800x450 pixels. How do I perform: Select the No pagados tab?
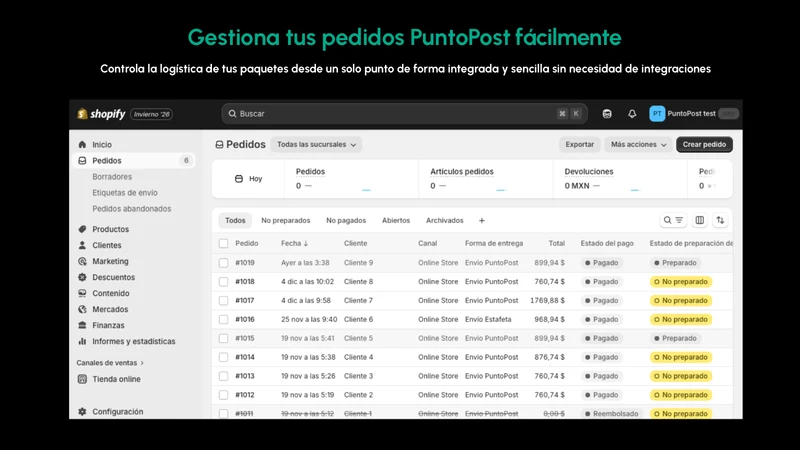(346, 220)
